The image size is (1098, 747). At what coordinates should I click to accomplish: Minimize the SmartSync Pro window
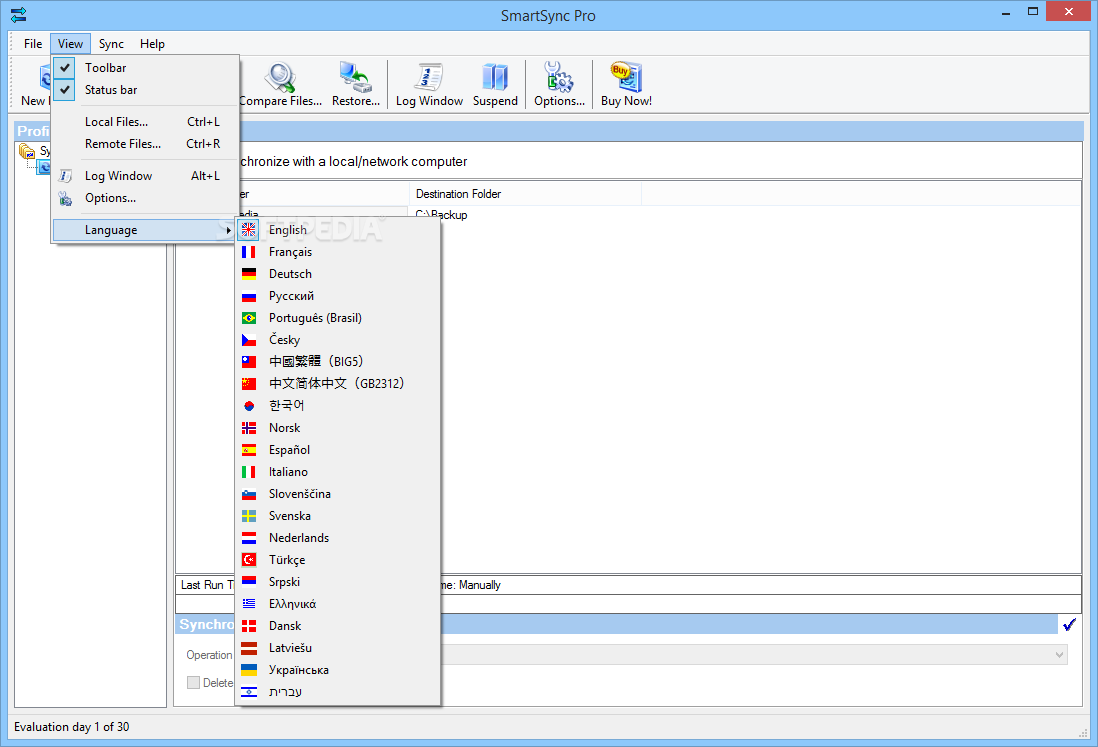[x=1006, y=13]
